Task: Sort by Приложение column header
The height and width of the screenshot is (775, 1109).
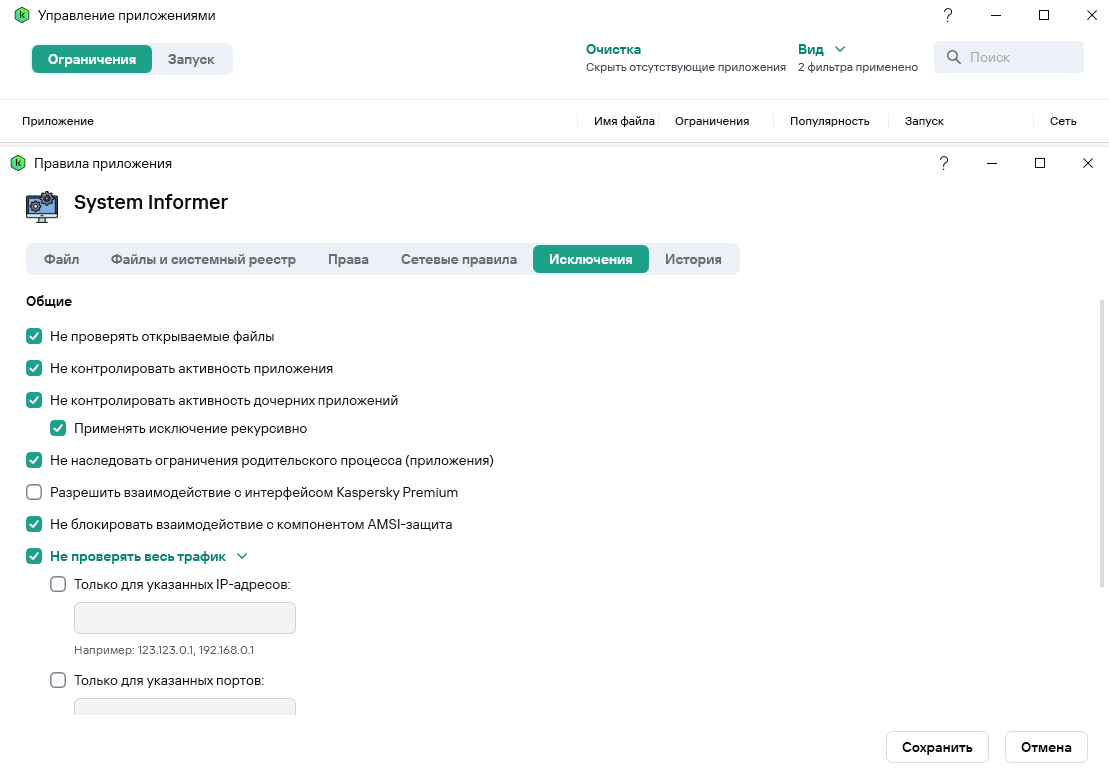Action: click(x=58, y=121)
